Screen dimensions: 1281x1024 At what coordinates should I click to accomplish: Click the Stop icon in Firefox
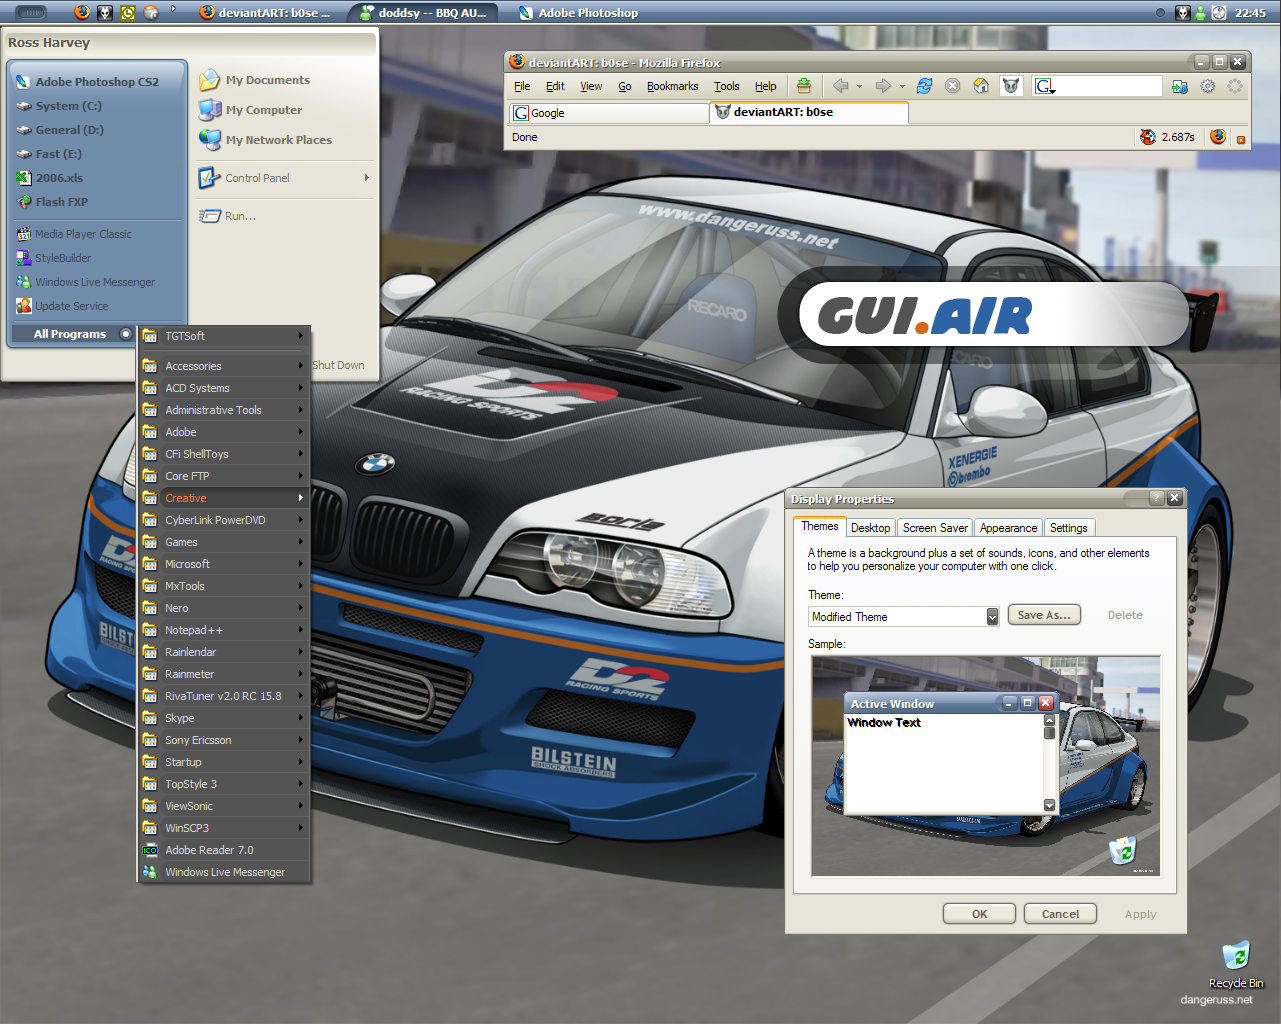[953, 86]
